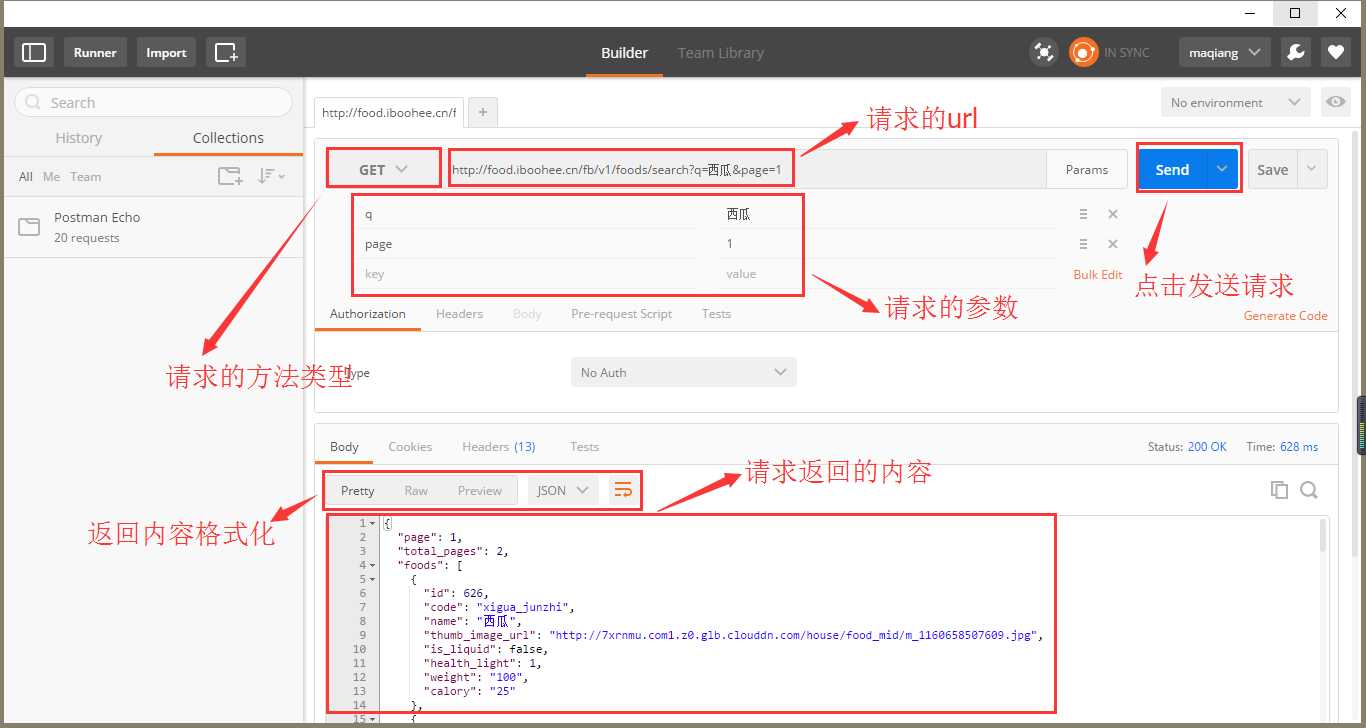
Task: Create a new collection using the folder-plus icon
Action: point(230,176)
